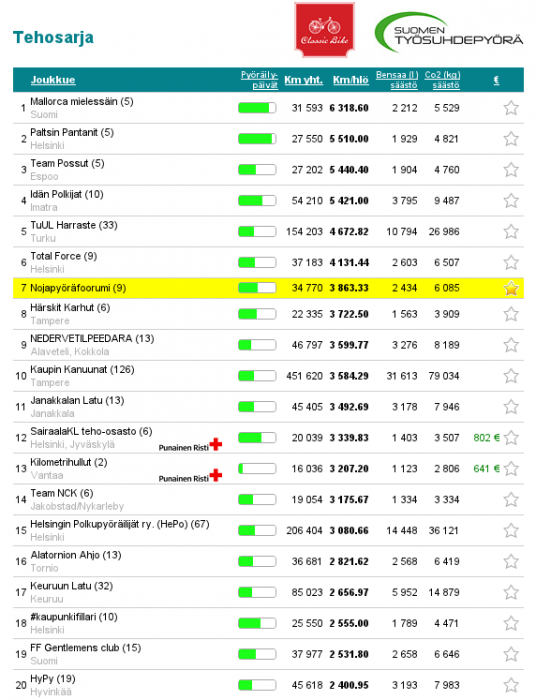Sort by the € column header
The image size is (536, 700).
pyautogui.click(x=496, y=80)
